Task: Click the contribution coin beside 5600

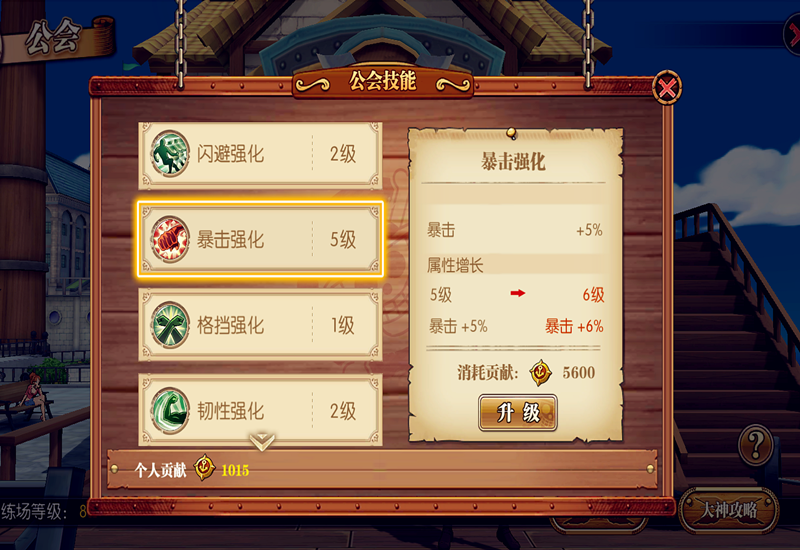Action: (540, 372)
